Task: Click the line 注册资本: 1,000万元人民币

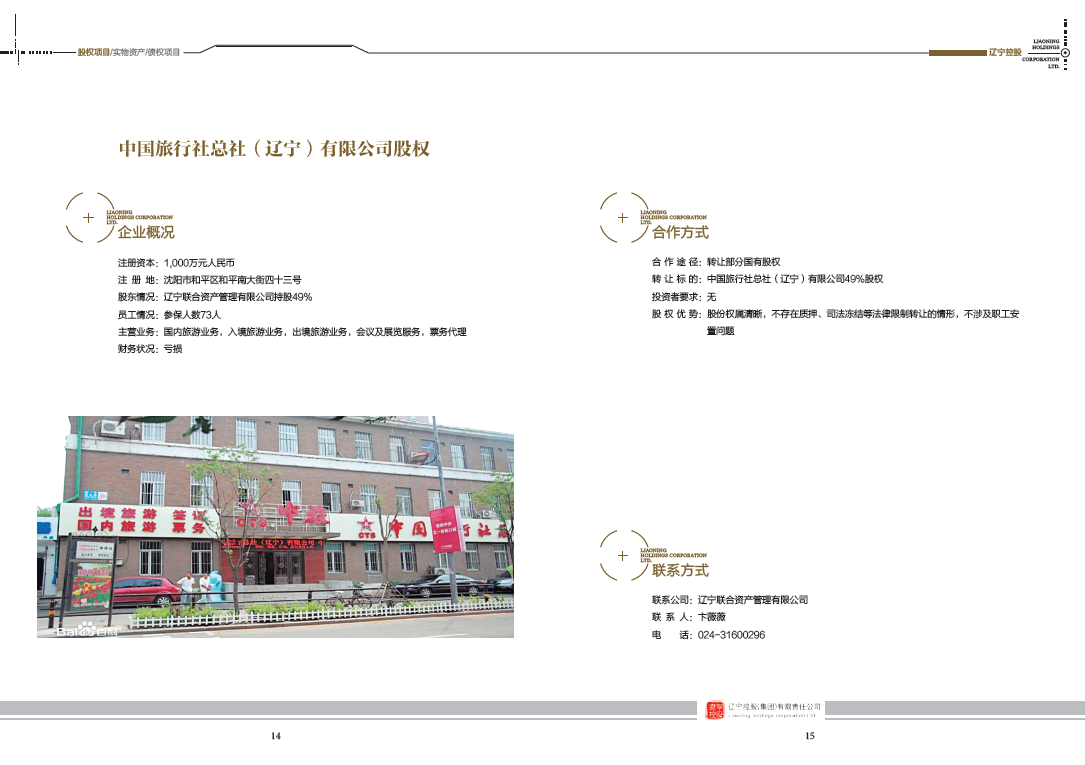Action: [176, 263]
